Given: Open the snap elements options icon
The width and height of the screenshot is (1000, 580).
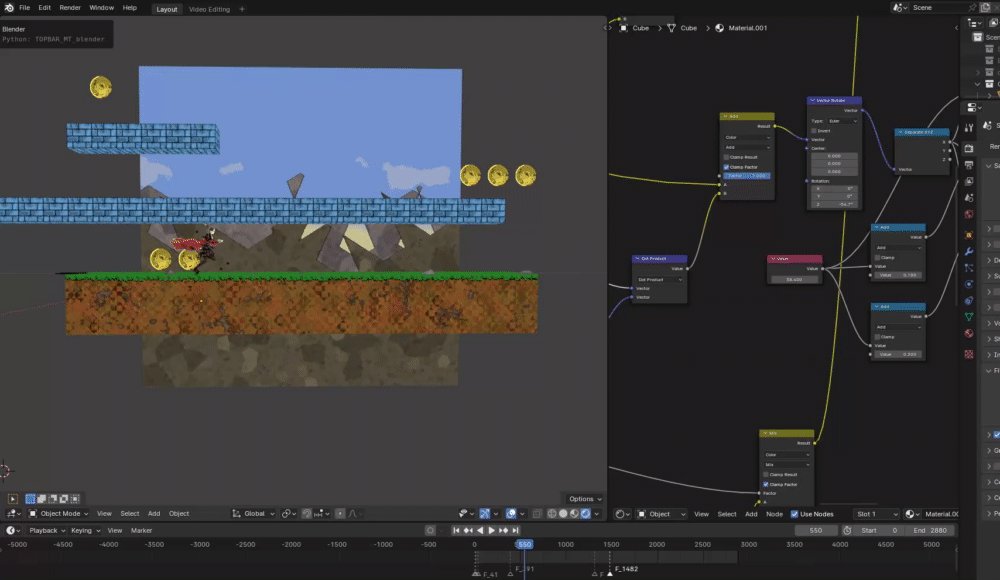Looking at the screenshot, I should [x=321, y=514].
